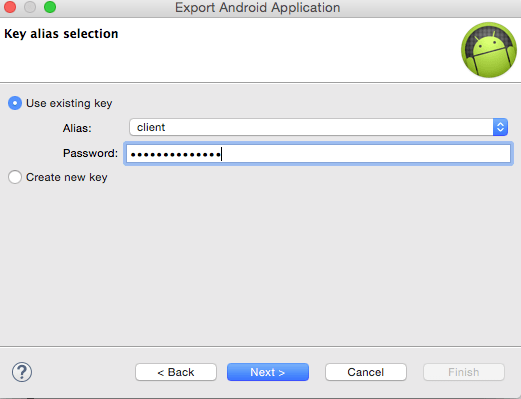Click the disabled Finish button

[x=464, y=372]
